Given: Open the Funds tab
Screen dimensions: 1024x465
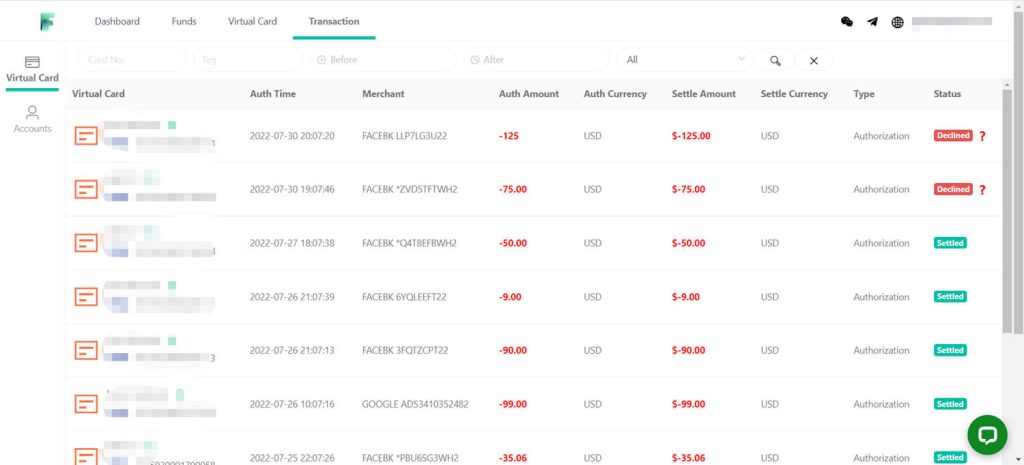Looking at the screenshot, I should (x=184, y=21).
